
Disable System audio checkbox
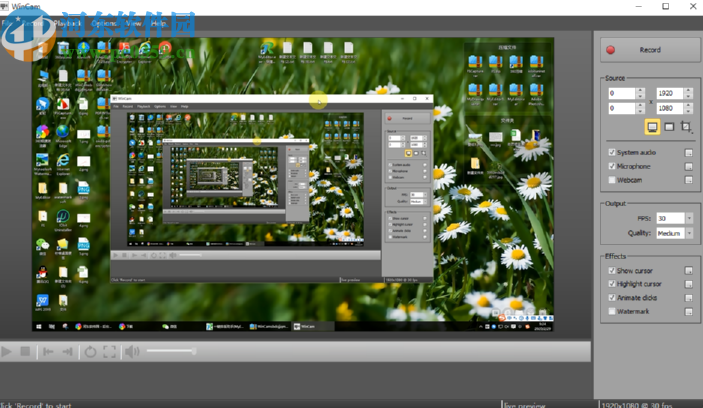coord(612,152)
